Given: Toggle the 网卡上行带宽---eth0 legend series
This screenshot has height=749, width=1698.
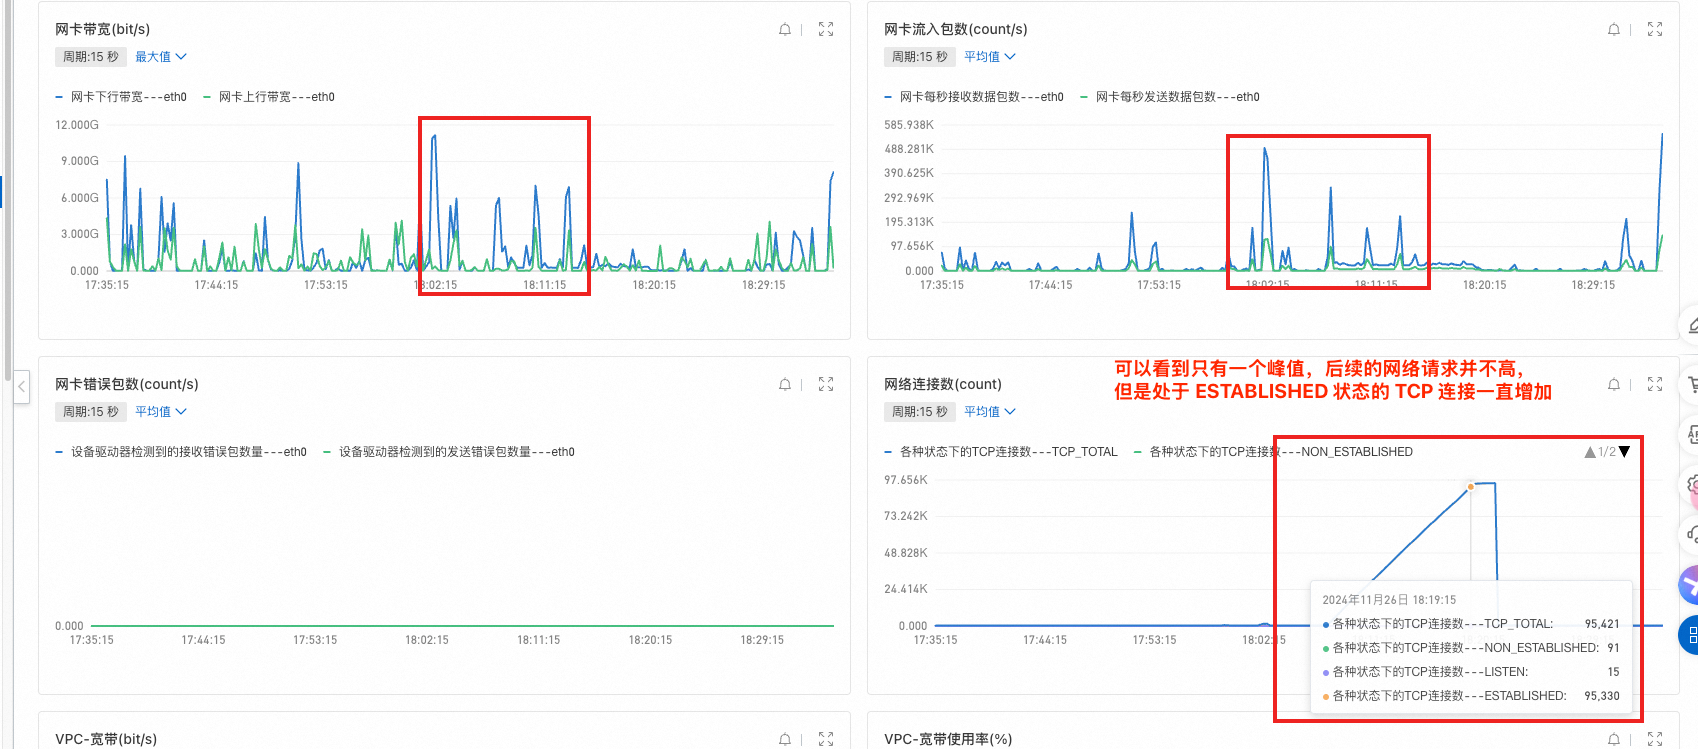Looking at the screenshot, I should tap(269, 97).
